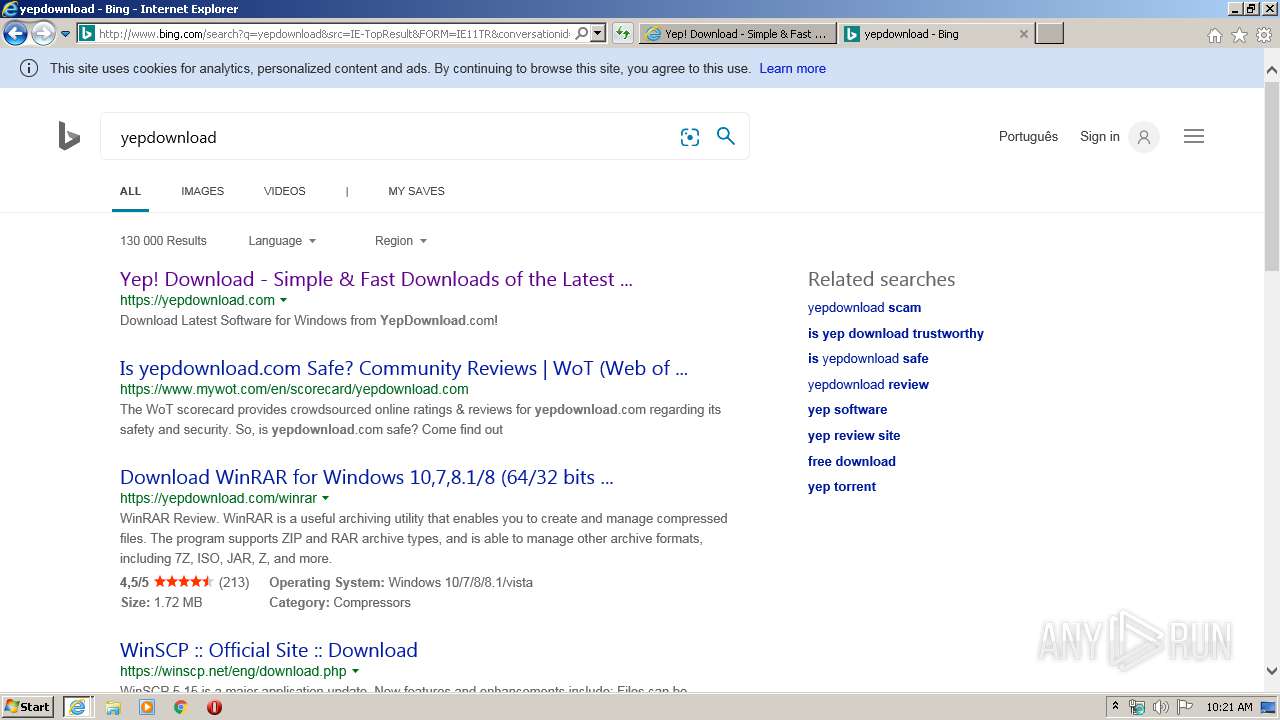Click the red Opera taskbar icon

point(214,707)
